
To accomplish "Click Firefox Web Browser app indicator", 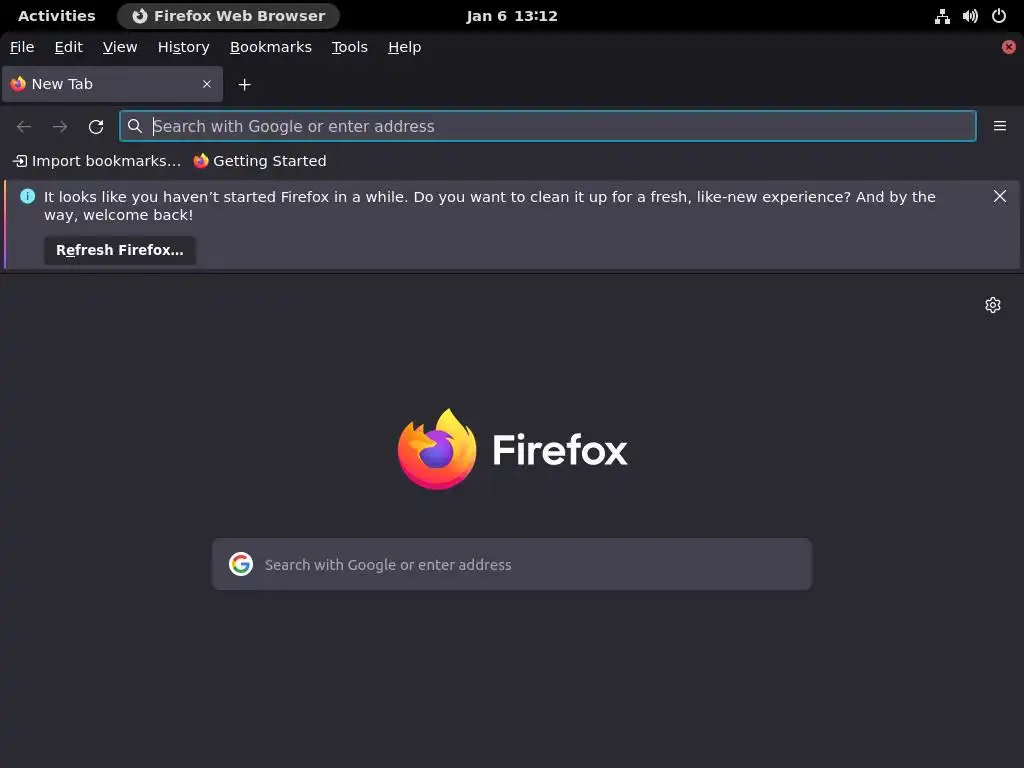I will point(228,16).
